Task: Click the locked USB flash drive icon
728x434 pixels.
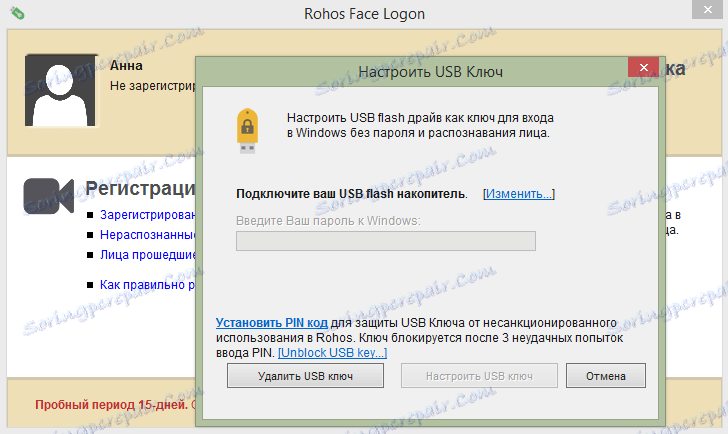Action: point(247,131)
